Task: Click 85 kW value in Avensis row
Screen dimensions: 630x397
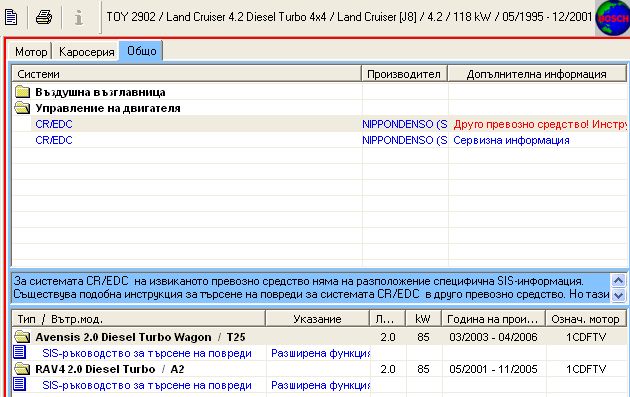Action: [423, 337]
